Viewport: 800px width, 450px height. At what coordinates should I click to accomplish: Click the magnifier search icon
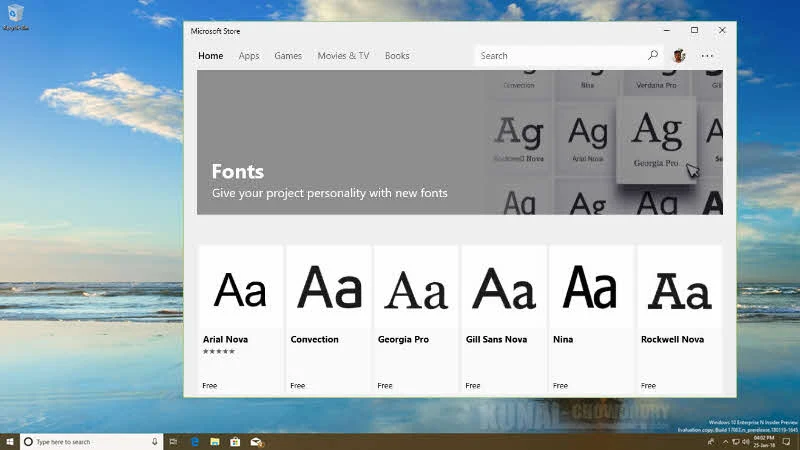(653, 55)
